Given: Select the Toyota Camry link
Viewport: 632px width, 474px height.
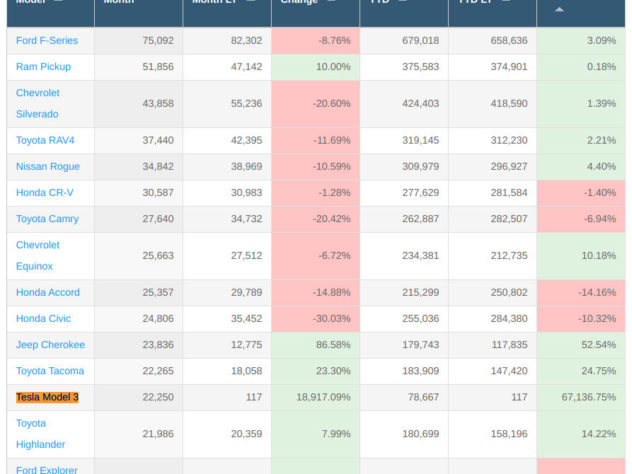Looking at the screenshot, I should click(47, 219).
